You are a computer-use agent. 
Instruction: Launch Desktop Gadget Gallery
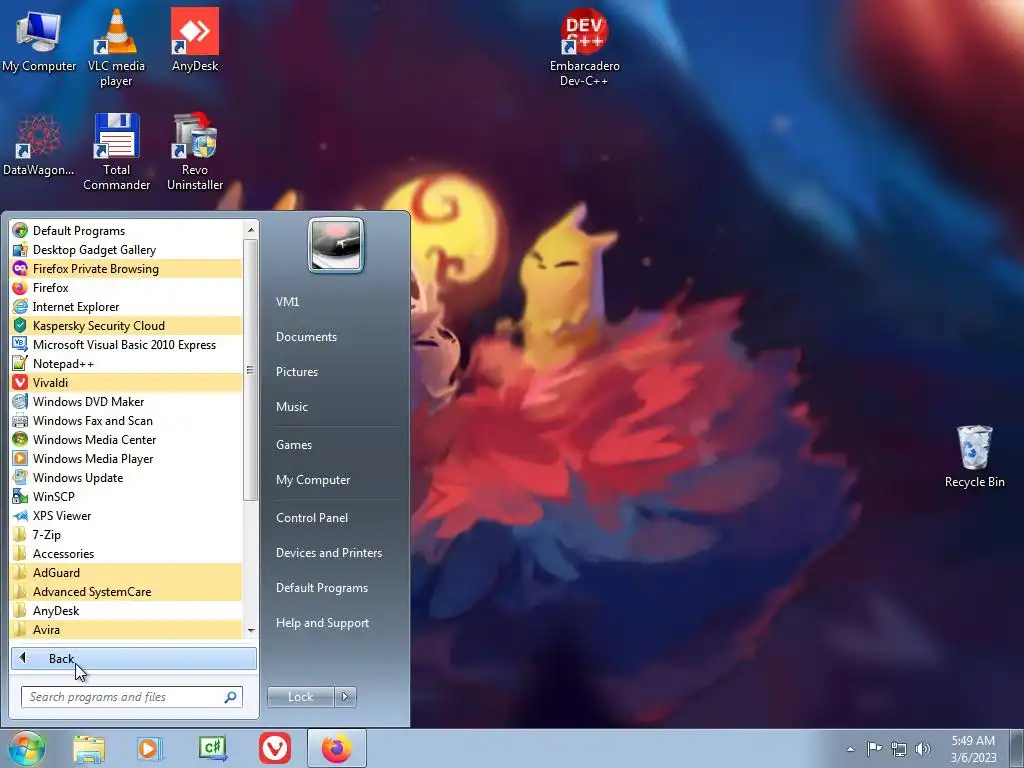[x=127, y=249]
